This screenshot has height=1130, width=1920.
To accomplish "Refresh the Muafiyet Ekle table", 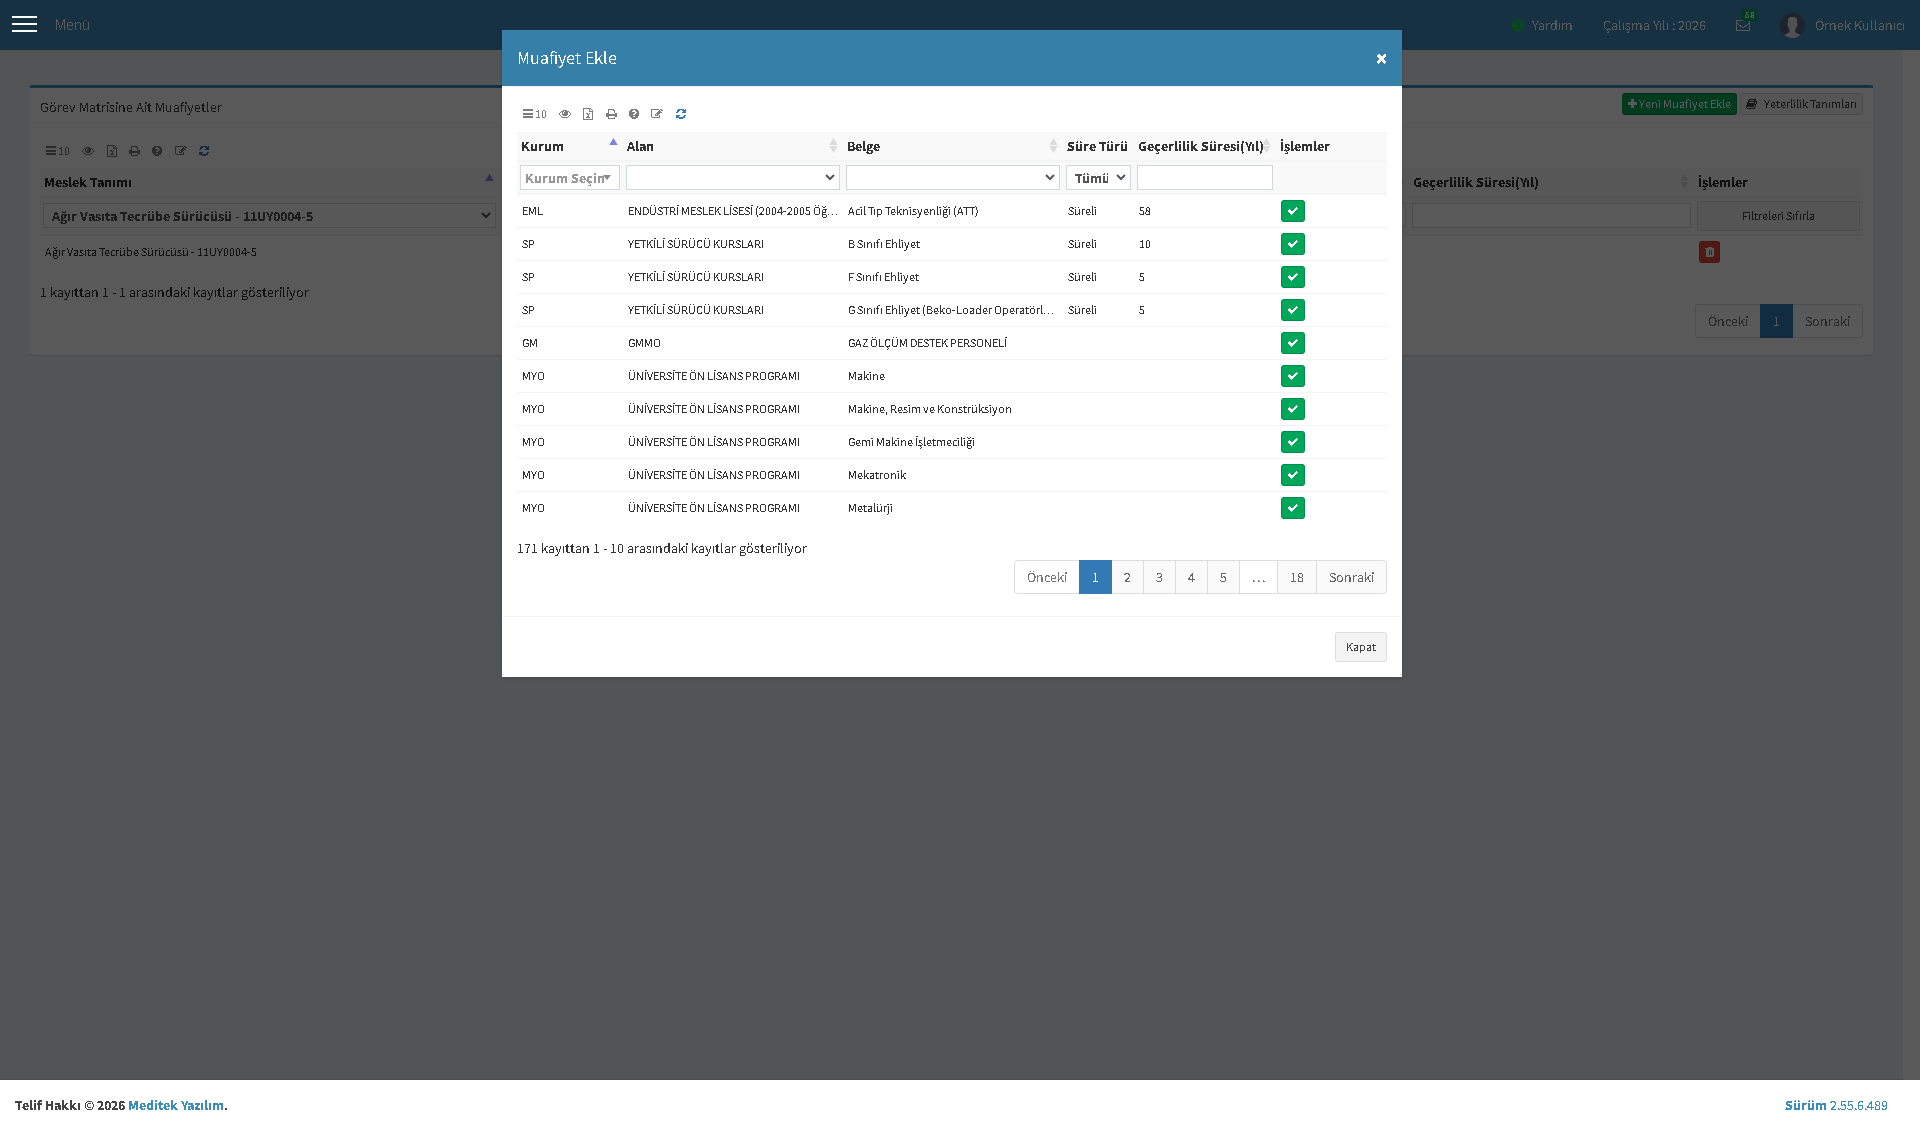I will pos(681,114).
